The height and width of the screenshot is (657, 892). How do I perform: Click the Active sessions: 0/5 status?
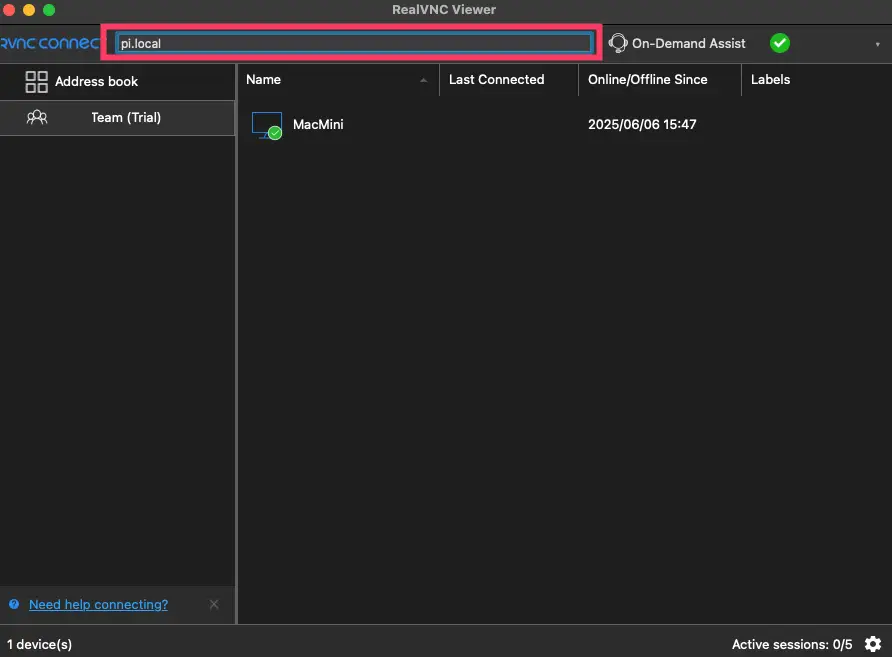(x=792, y=644)
